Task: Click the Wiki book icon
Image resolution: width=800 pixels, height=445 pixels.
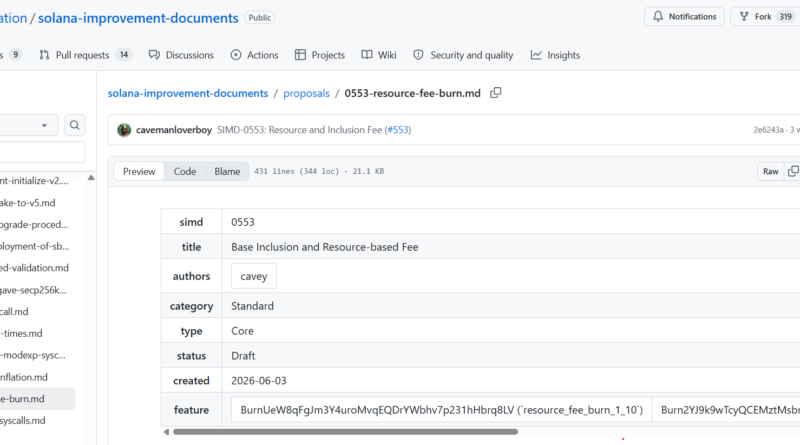Action: click(367, 55)
